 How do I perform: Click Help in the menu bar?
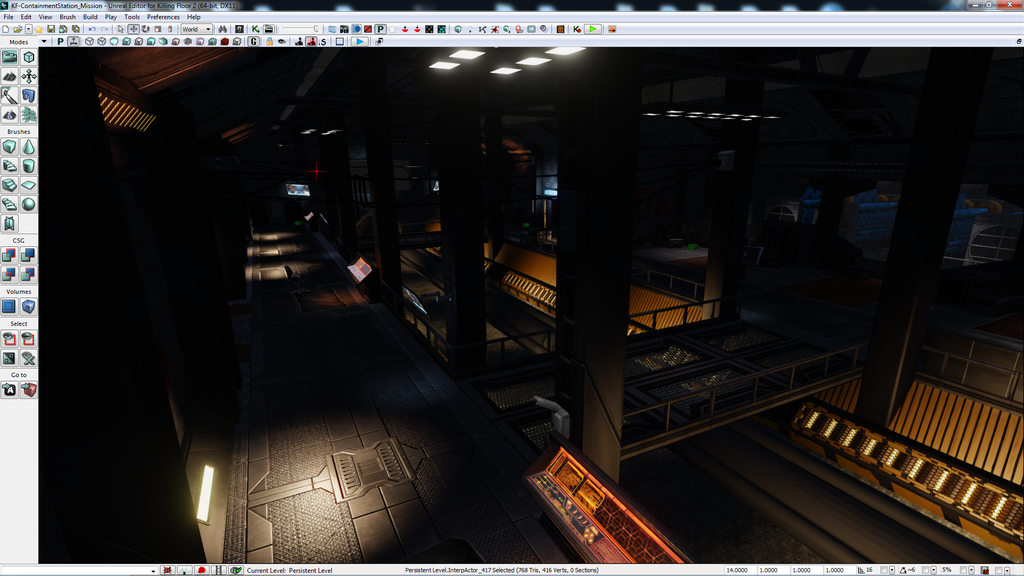[194, 17]
